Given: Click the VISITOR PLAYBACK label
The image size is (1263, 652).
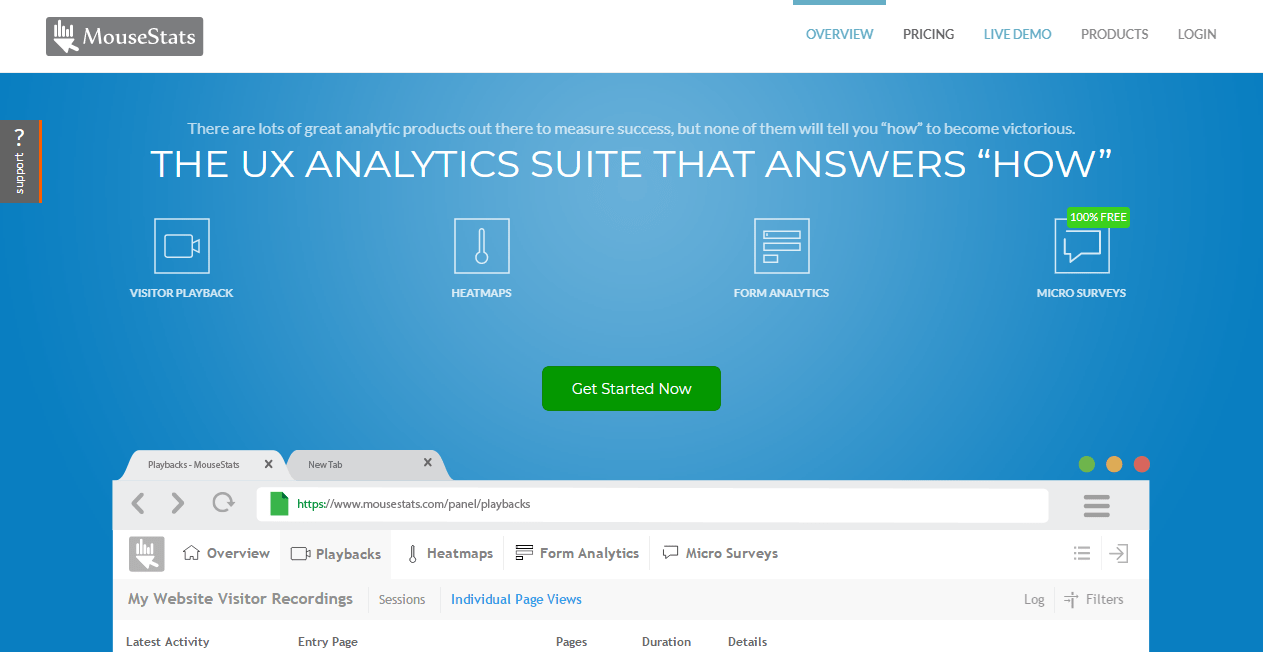Looking at the screenshot, I should click(x=182, y=293).
